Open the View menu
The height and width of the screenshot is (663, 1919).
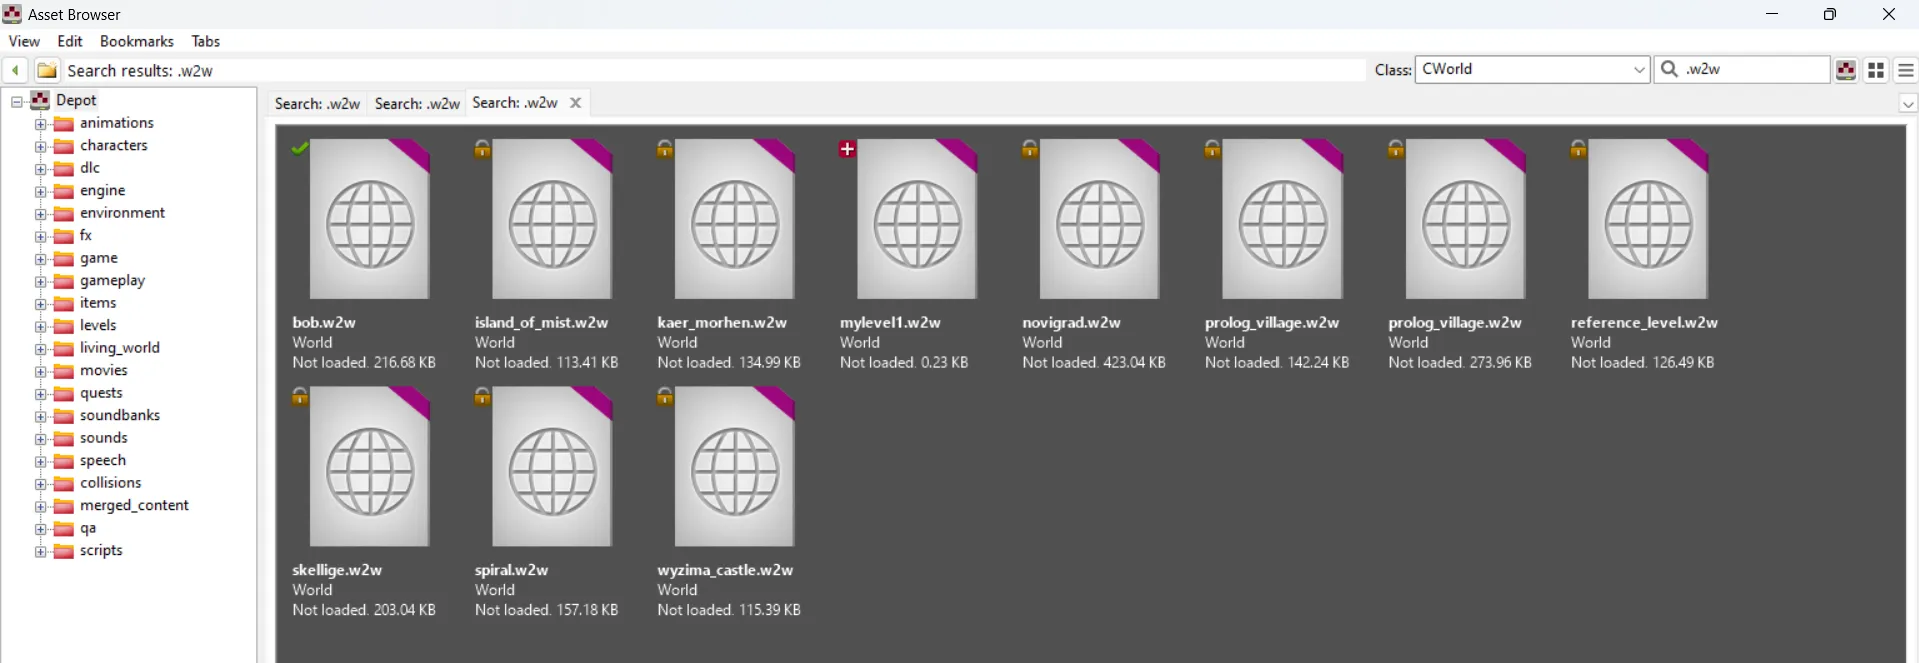pyautogui.click(x=24, y=41)
